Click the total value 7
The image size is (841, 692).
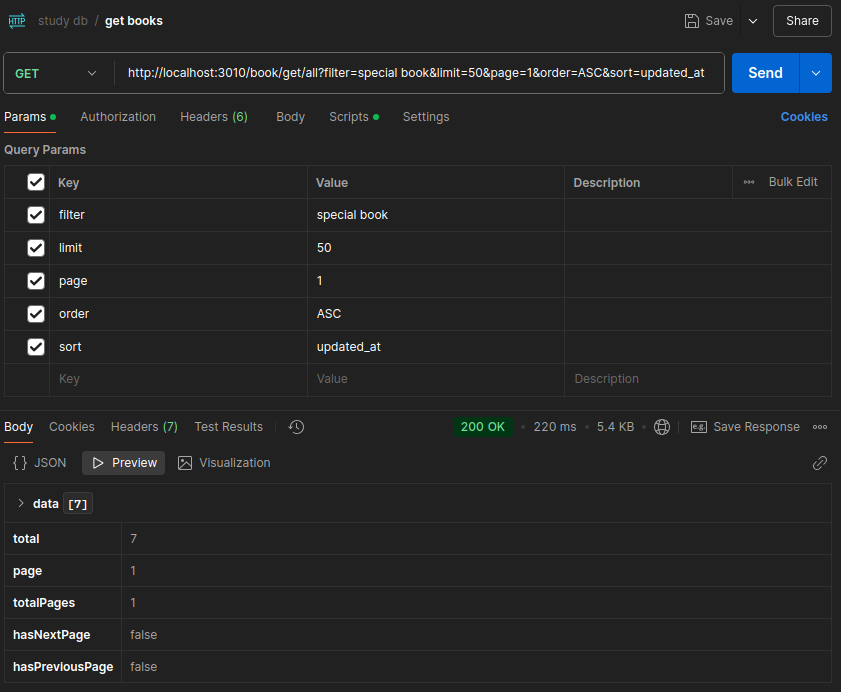tap(134, 539)
